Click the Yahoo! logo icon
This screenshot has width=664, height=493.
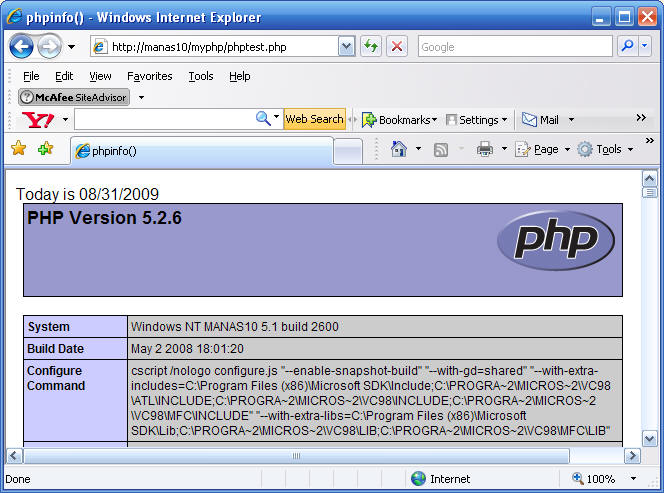pyautogui.click(x=38, y=120)
